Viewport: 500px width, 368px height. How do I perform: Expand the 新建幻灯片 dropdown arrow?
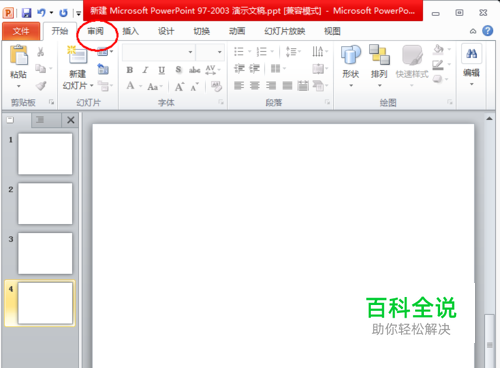coord(91,86)
